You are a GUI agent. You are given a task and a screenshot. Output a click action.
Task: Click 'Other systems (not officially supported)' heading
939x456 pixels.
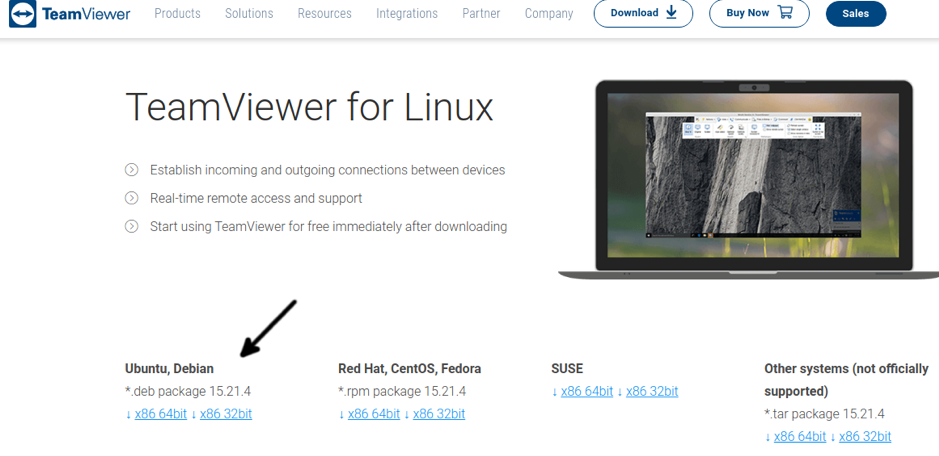click(x=846, y=380)
